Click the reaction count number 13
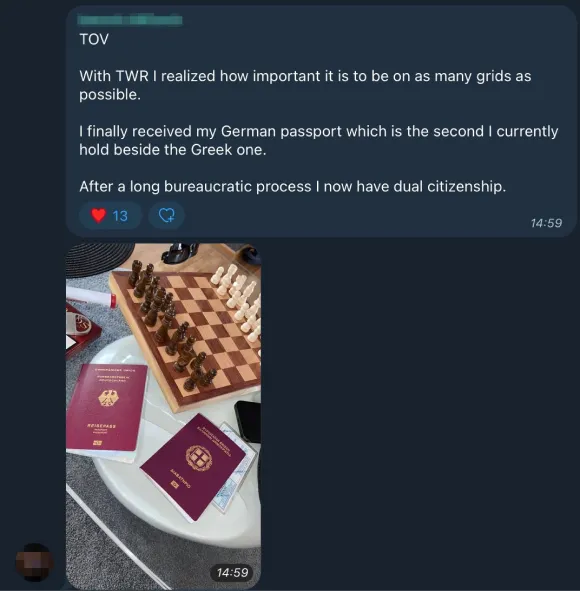This screenshot has width=580, height=591. 120,216
